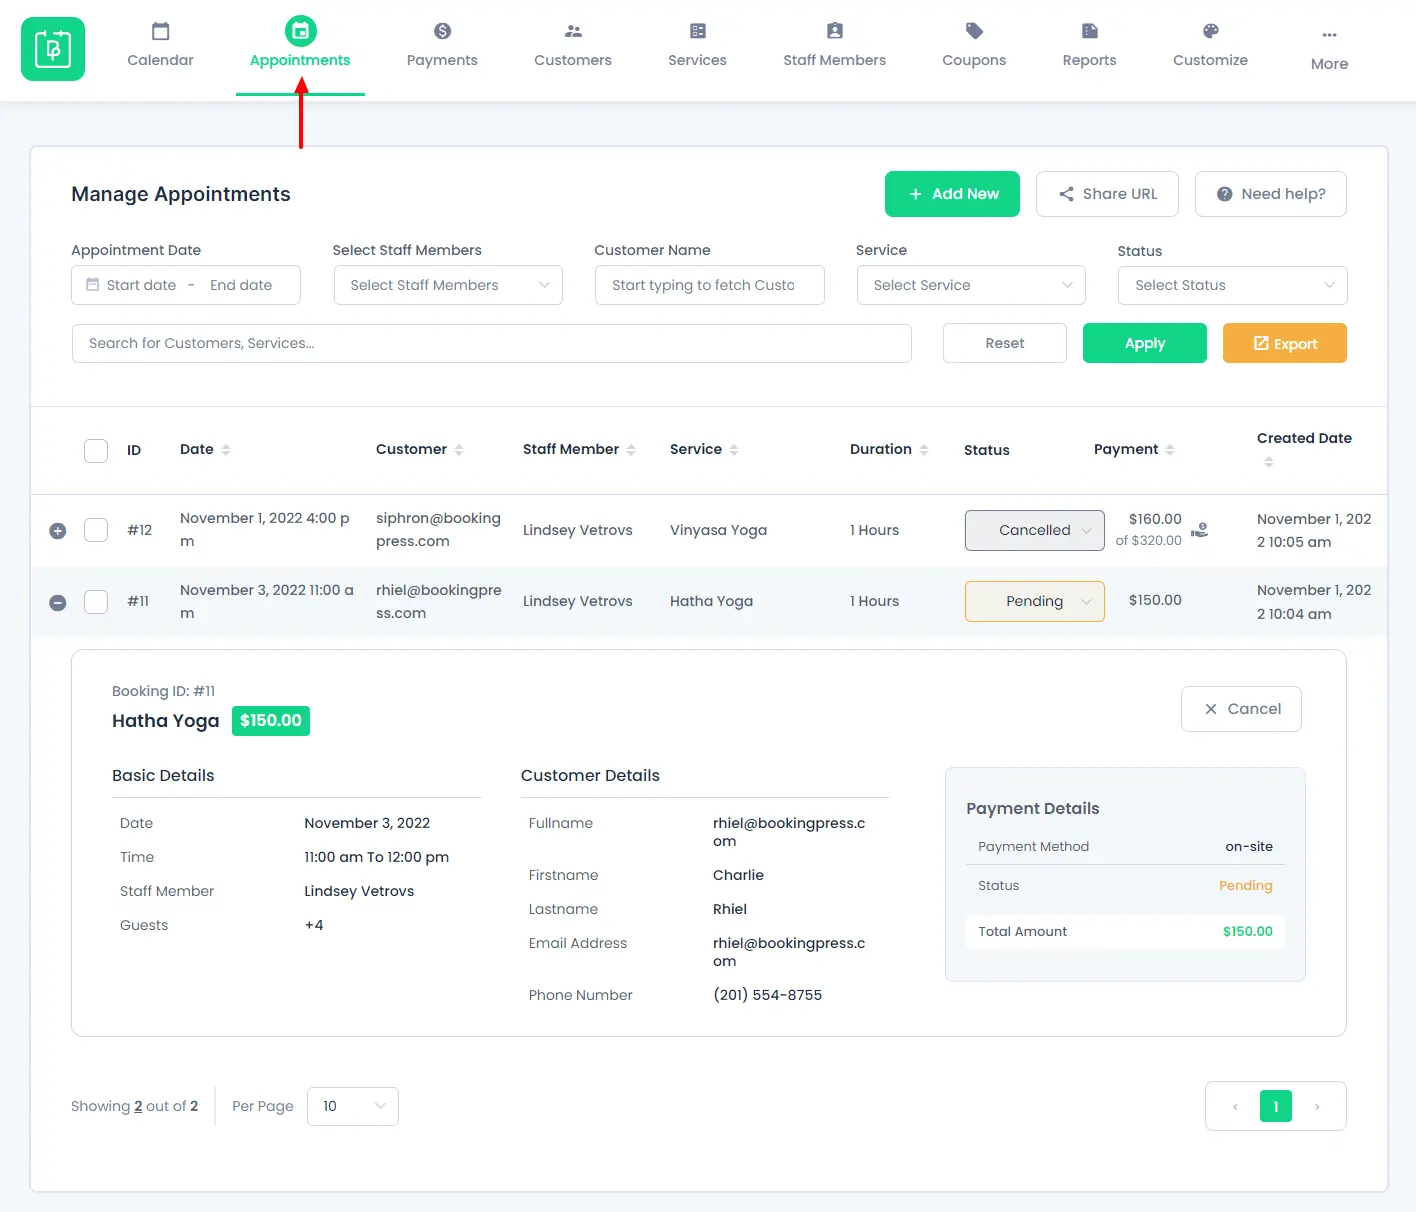Screen dimensions: 1416x1212
Task: Click the Add New appointment button
Action: coord(951,193)
